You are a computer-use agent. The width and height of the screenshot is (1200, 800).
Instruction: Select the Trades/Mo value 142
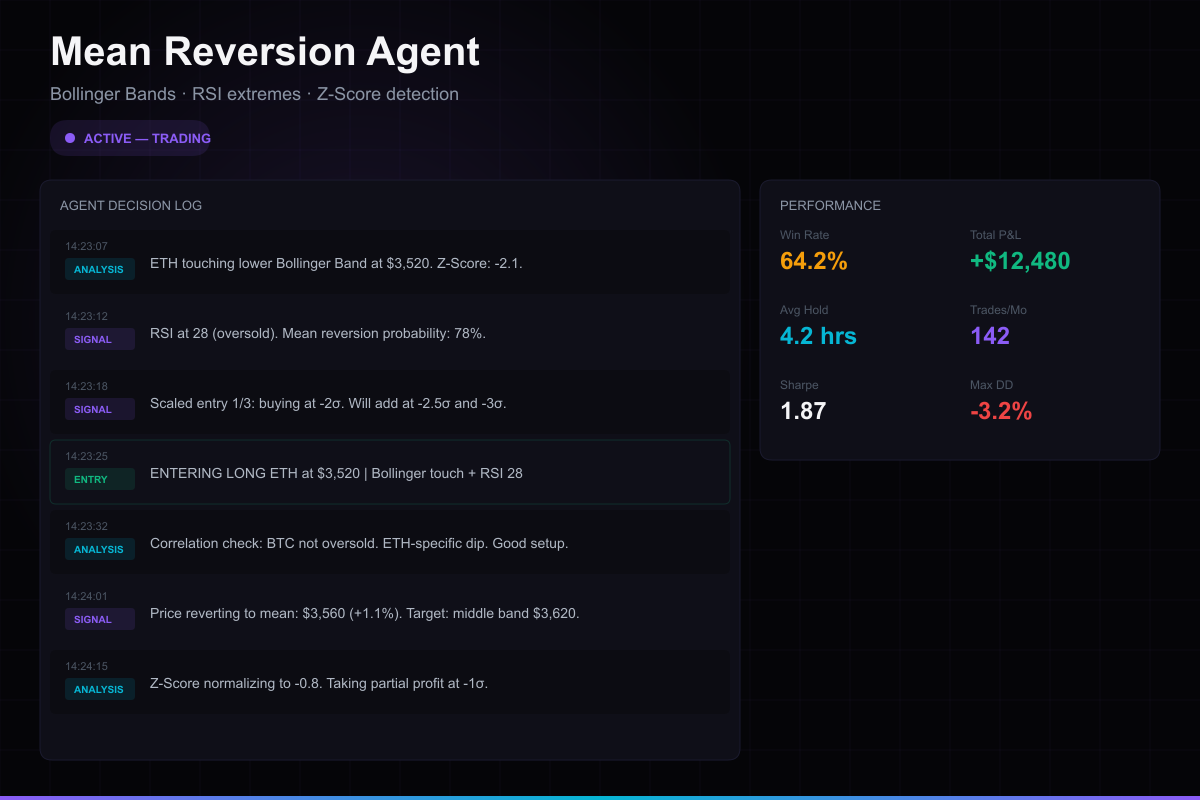click(x=990, y=336)
